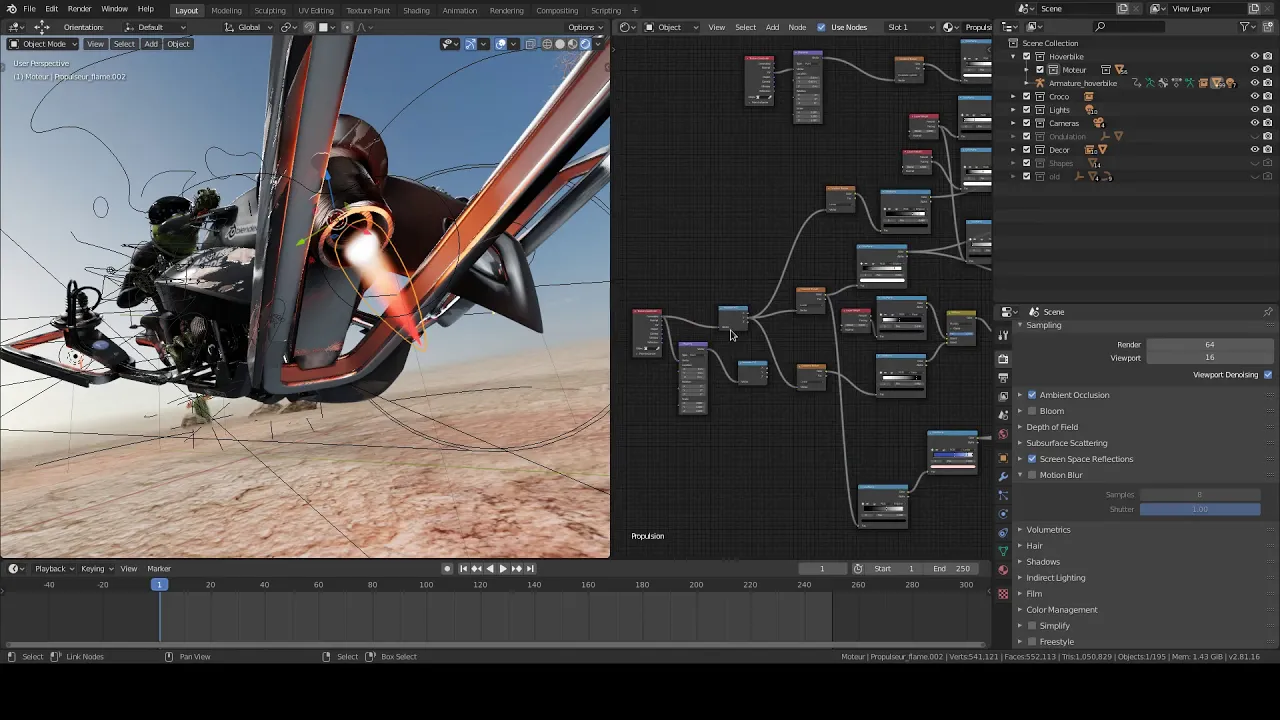Disable Ambient Occlusion checkbox
The height and width of the screenshot is (720, 1280).
click(x=1032, y=395)
